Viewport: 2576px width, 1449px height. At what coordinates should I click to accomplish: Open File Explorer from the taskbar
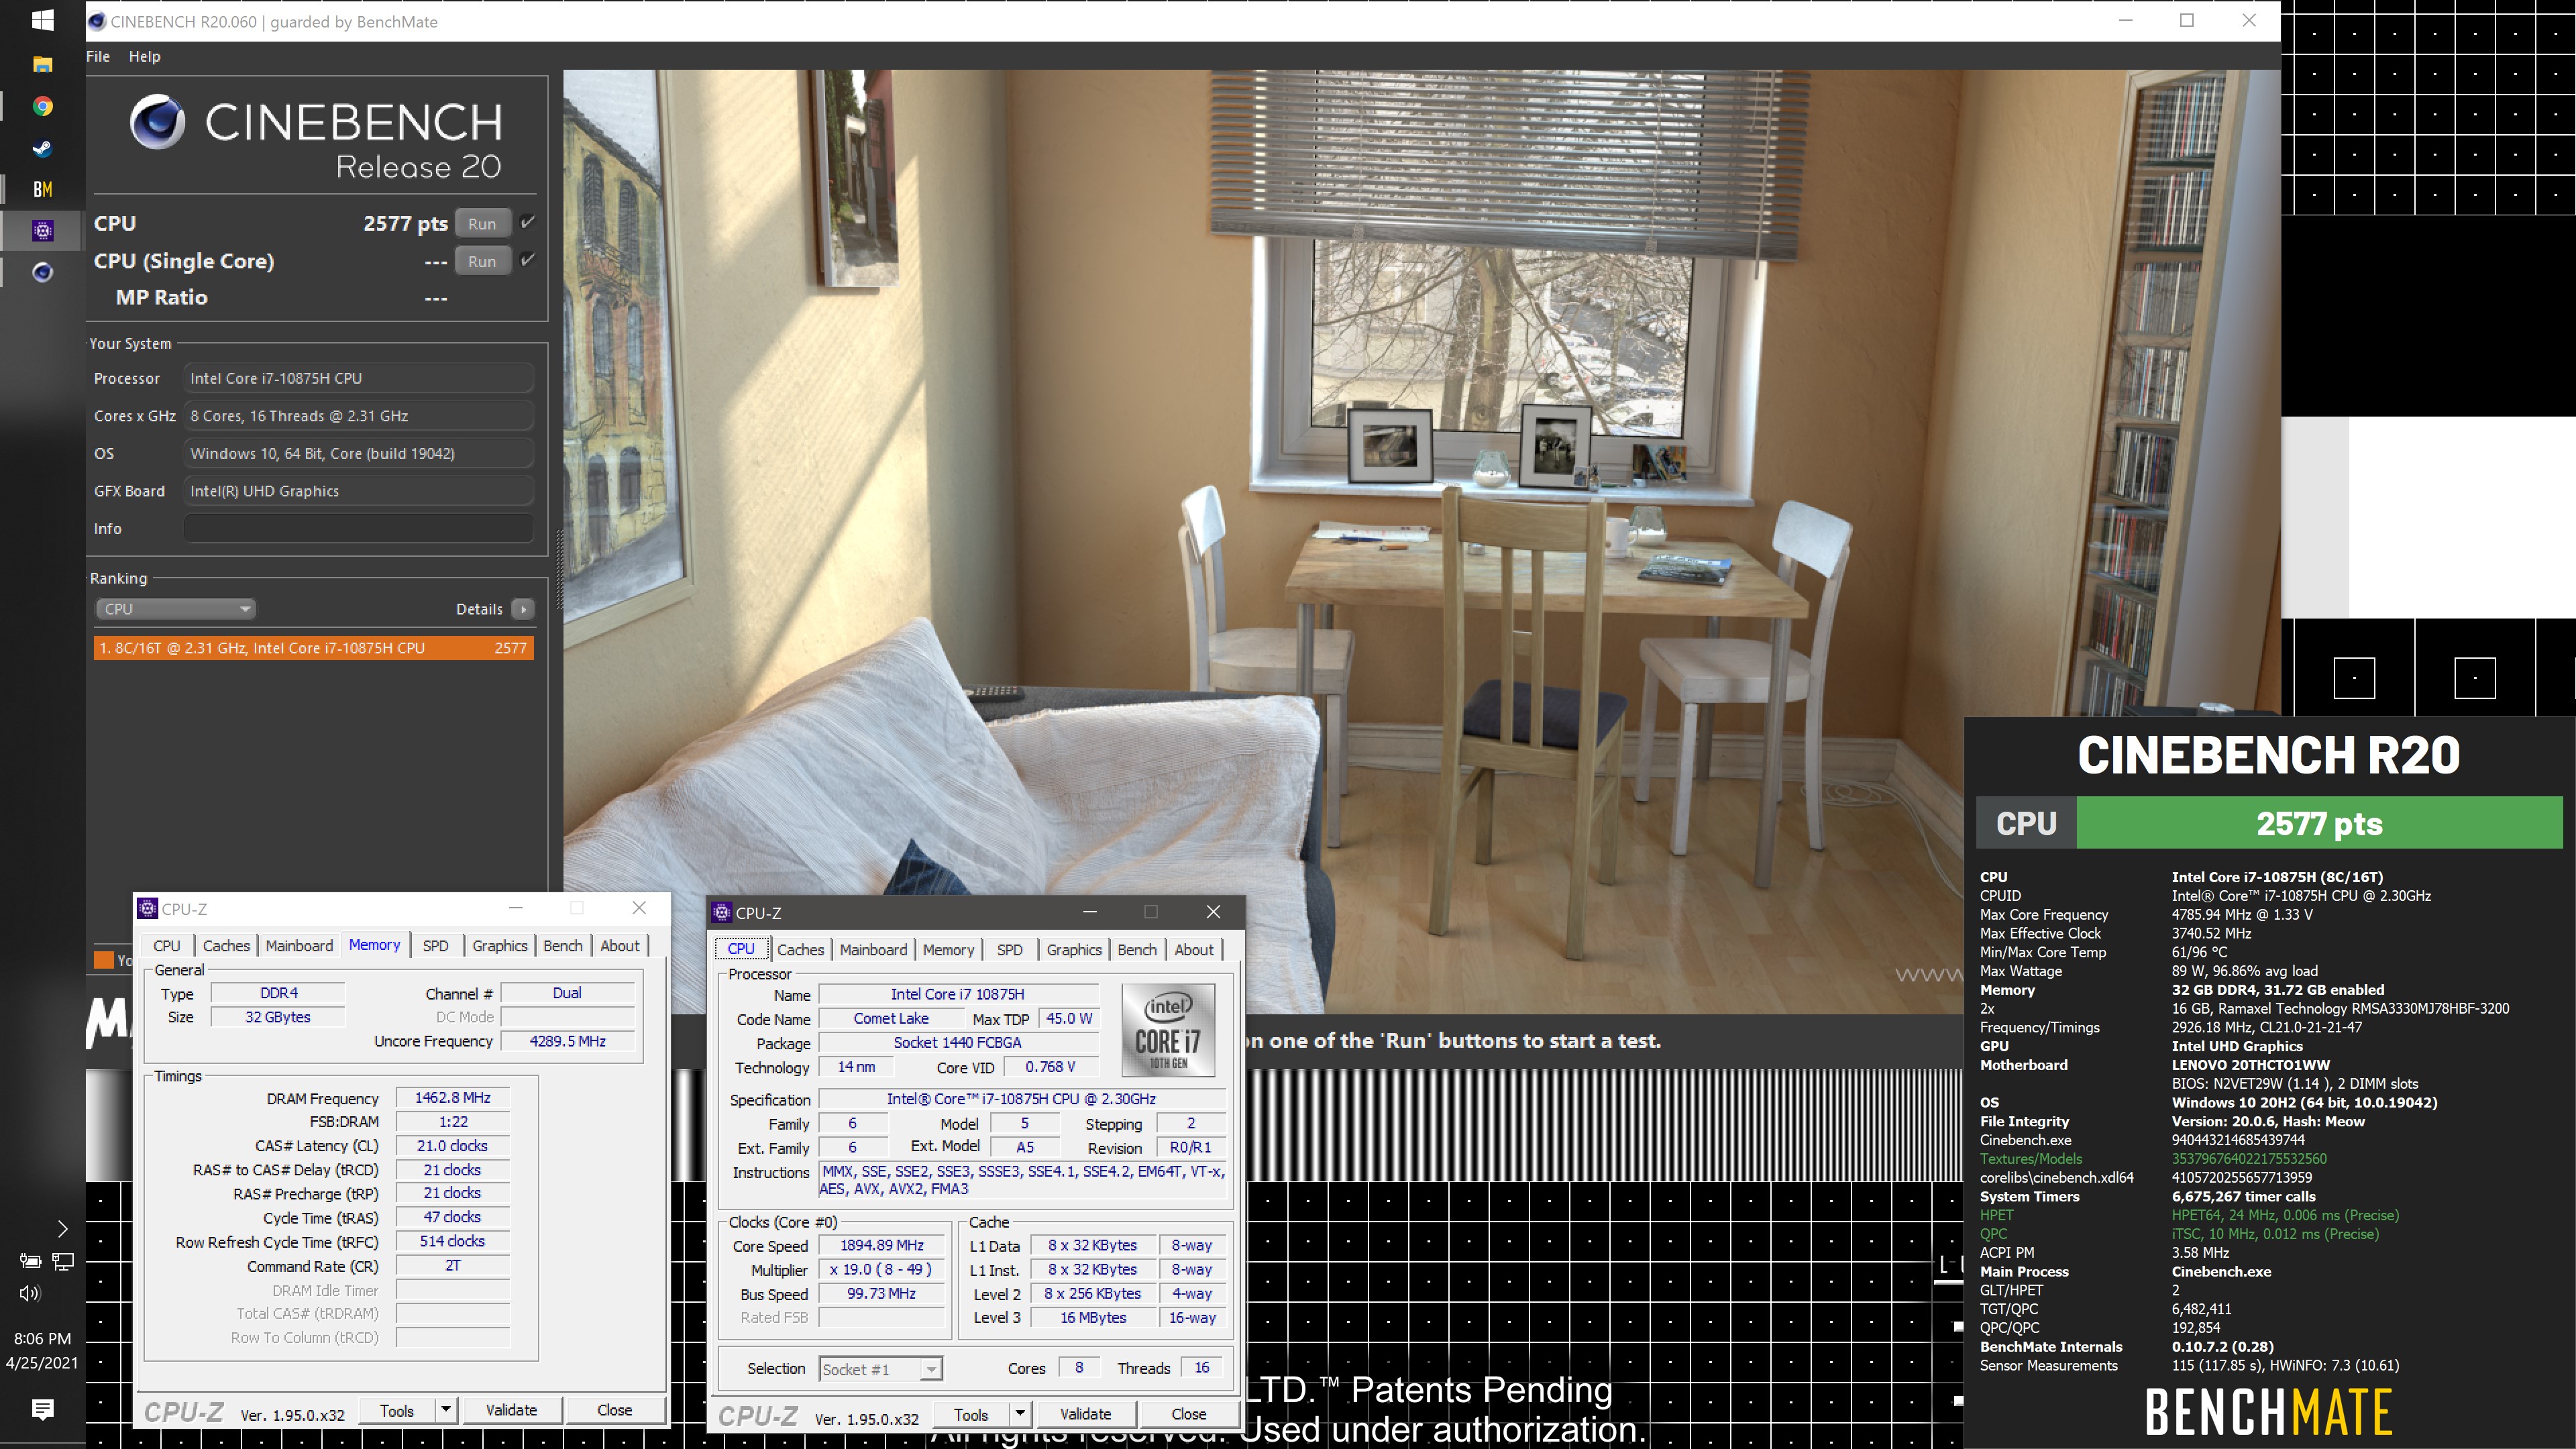coord(42,64)
